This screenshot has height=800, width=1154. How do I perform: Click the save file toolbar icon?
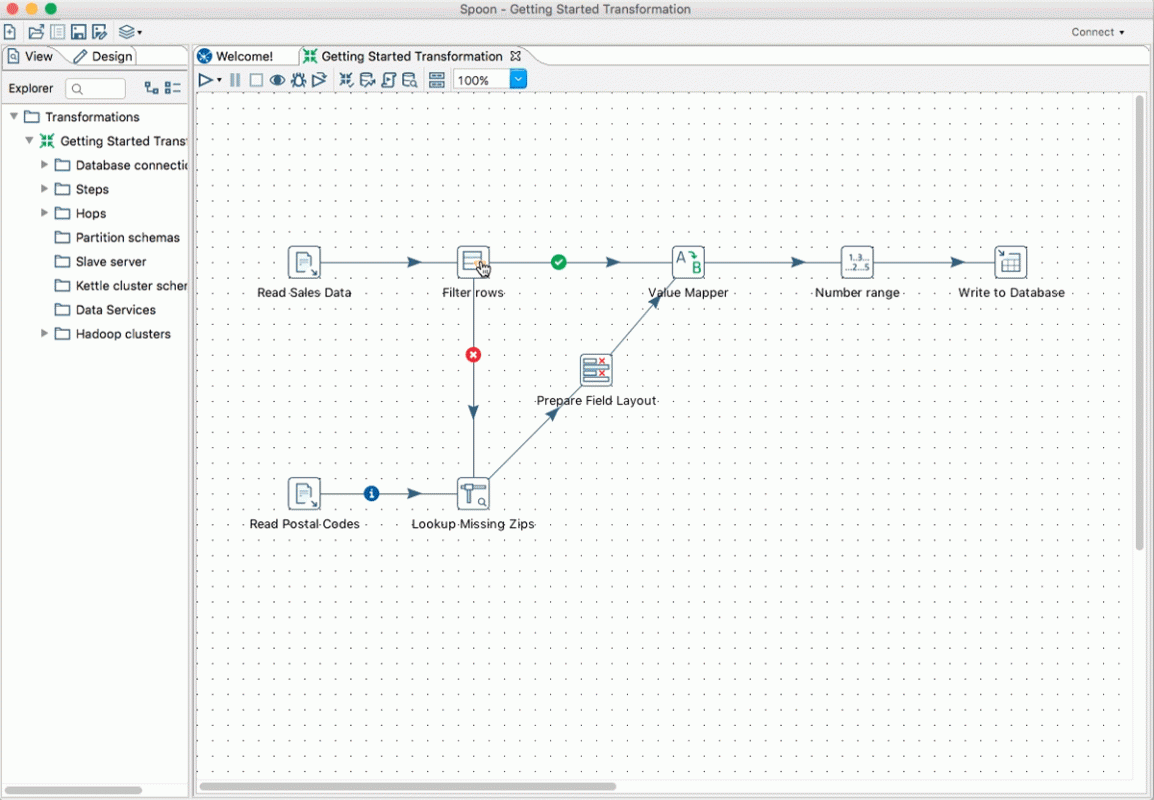(x=78, y=32)
